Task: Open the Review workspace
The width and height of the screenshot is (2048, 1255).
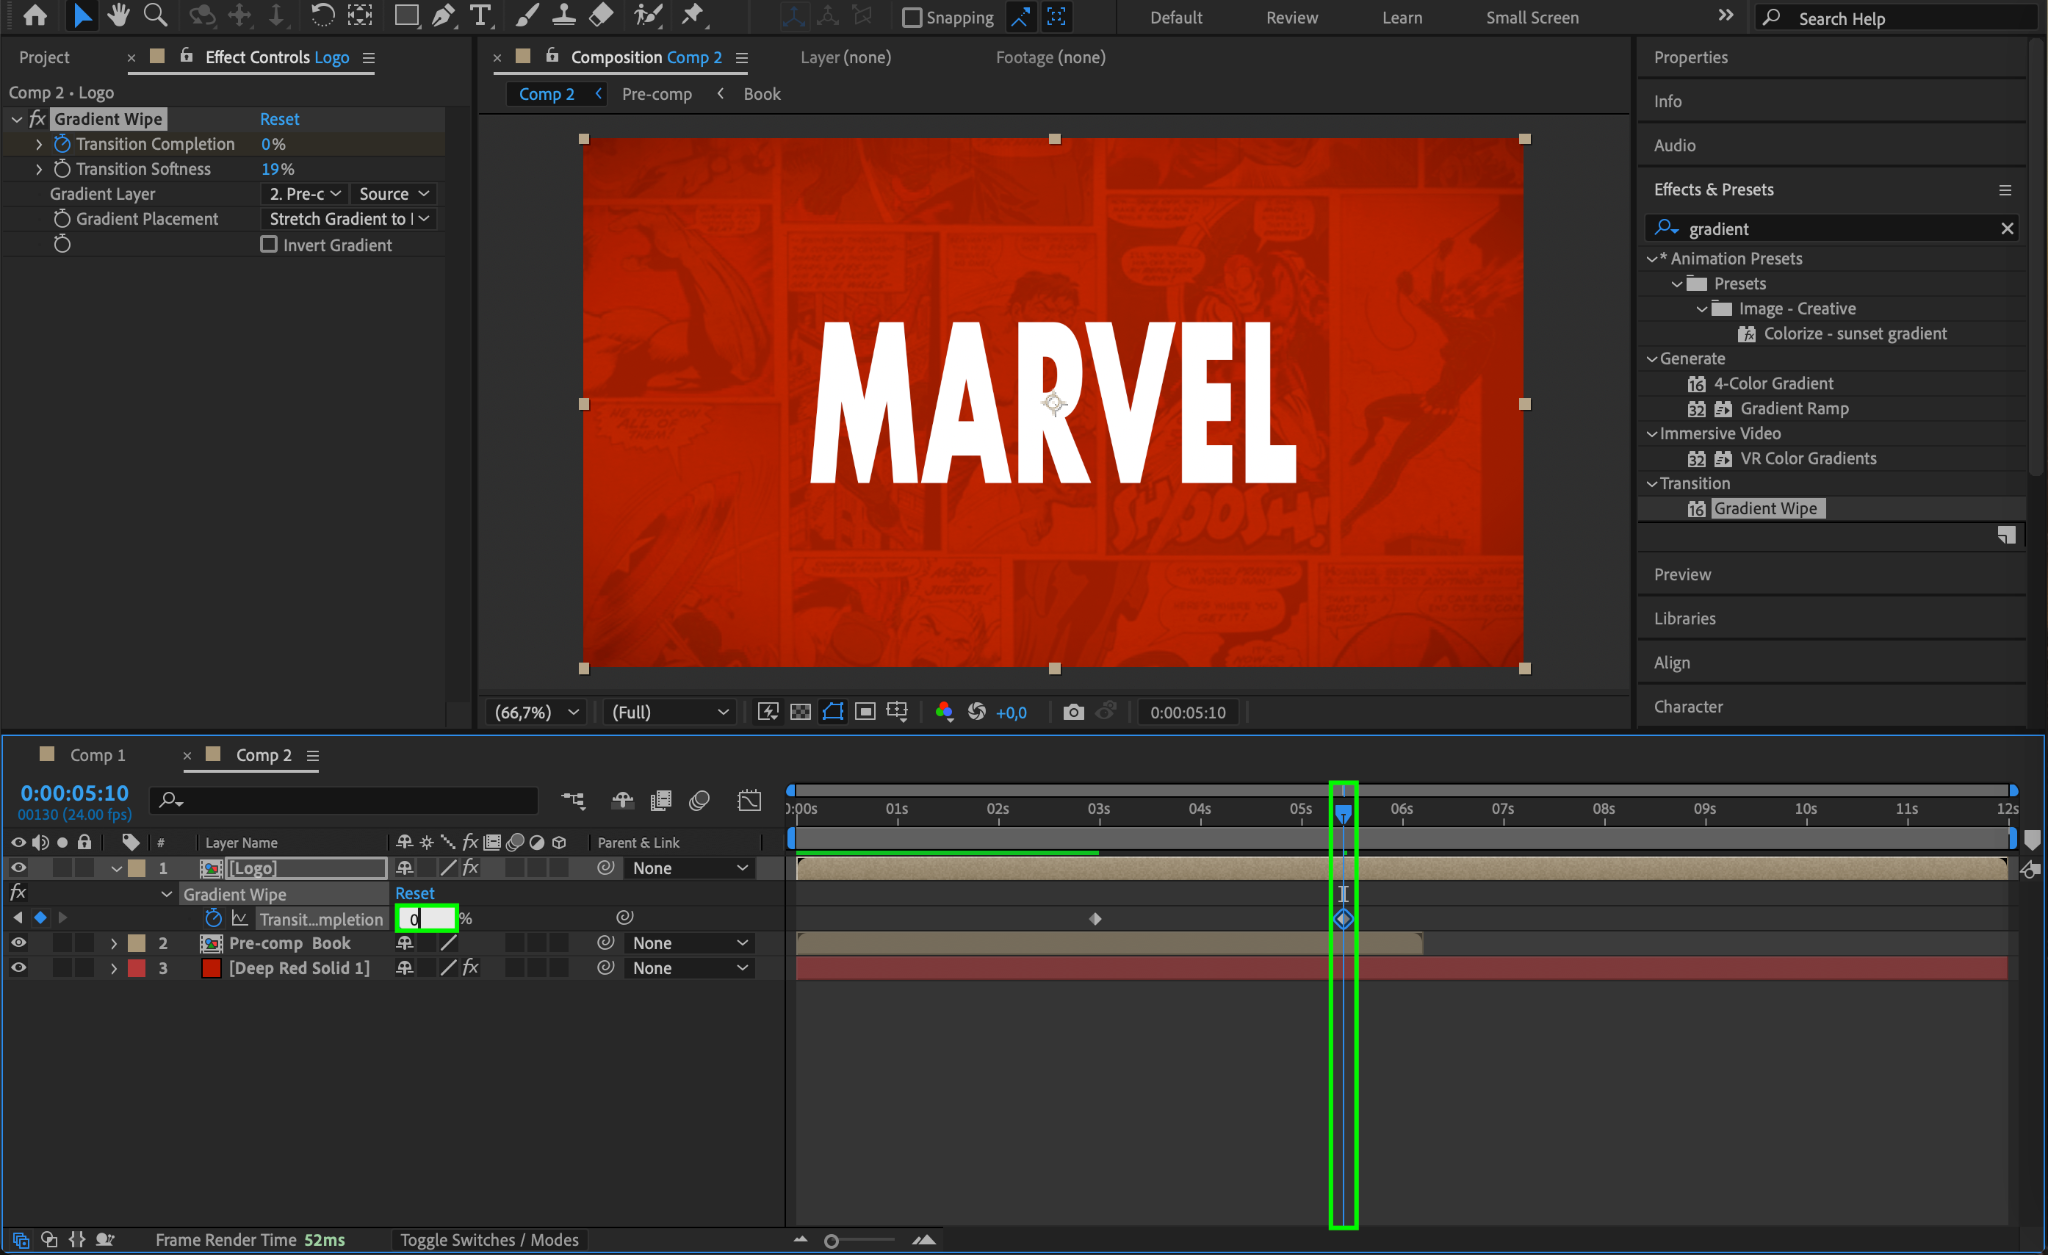Action: tap(1291, 17)
